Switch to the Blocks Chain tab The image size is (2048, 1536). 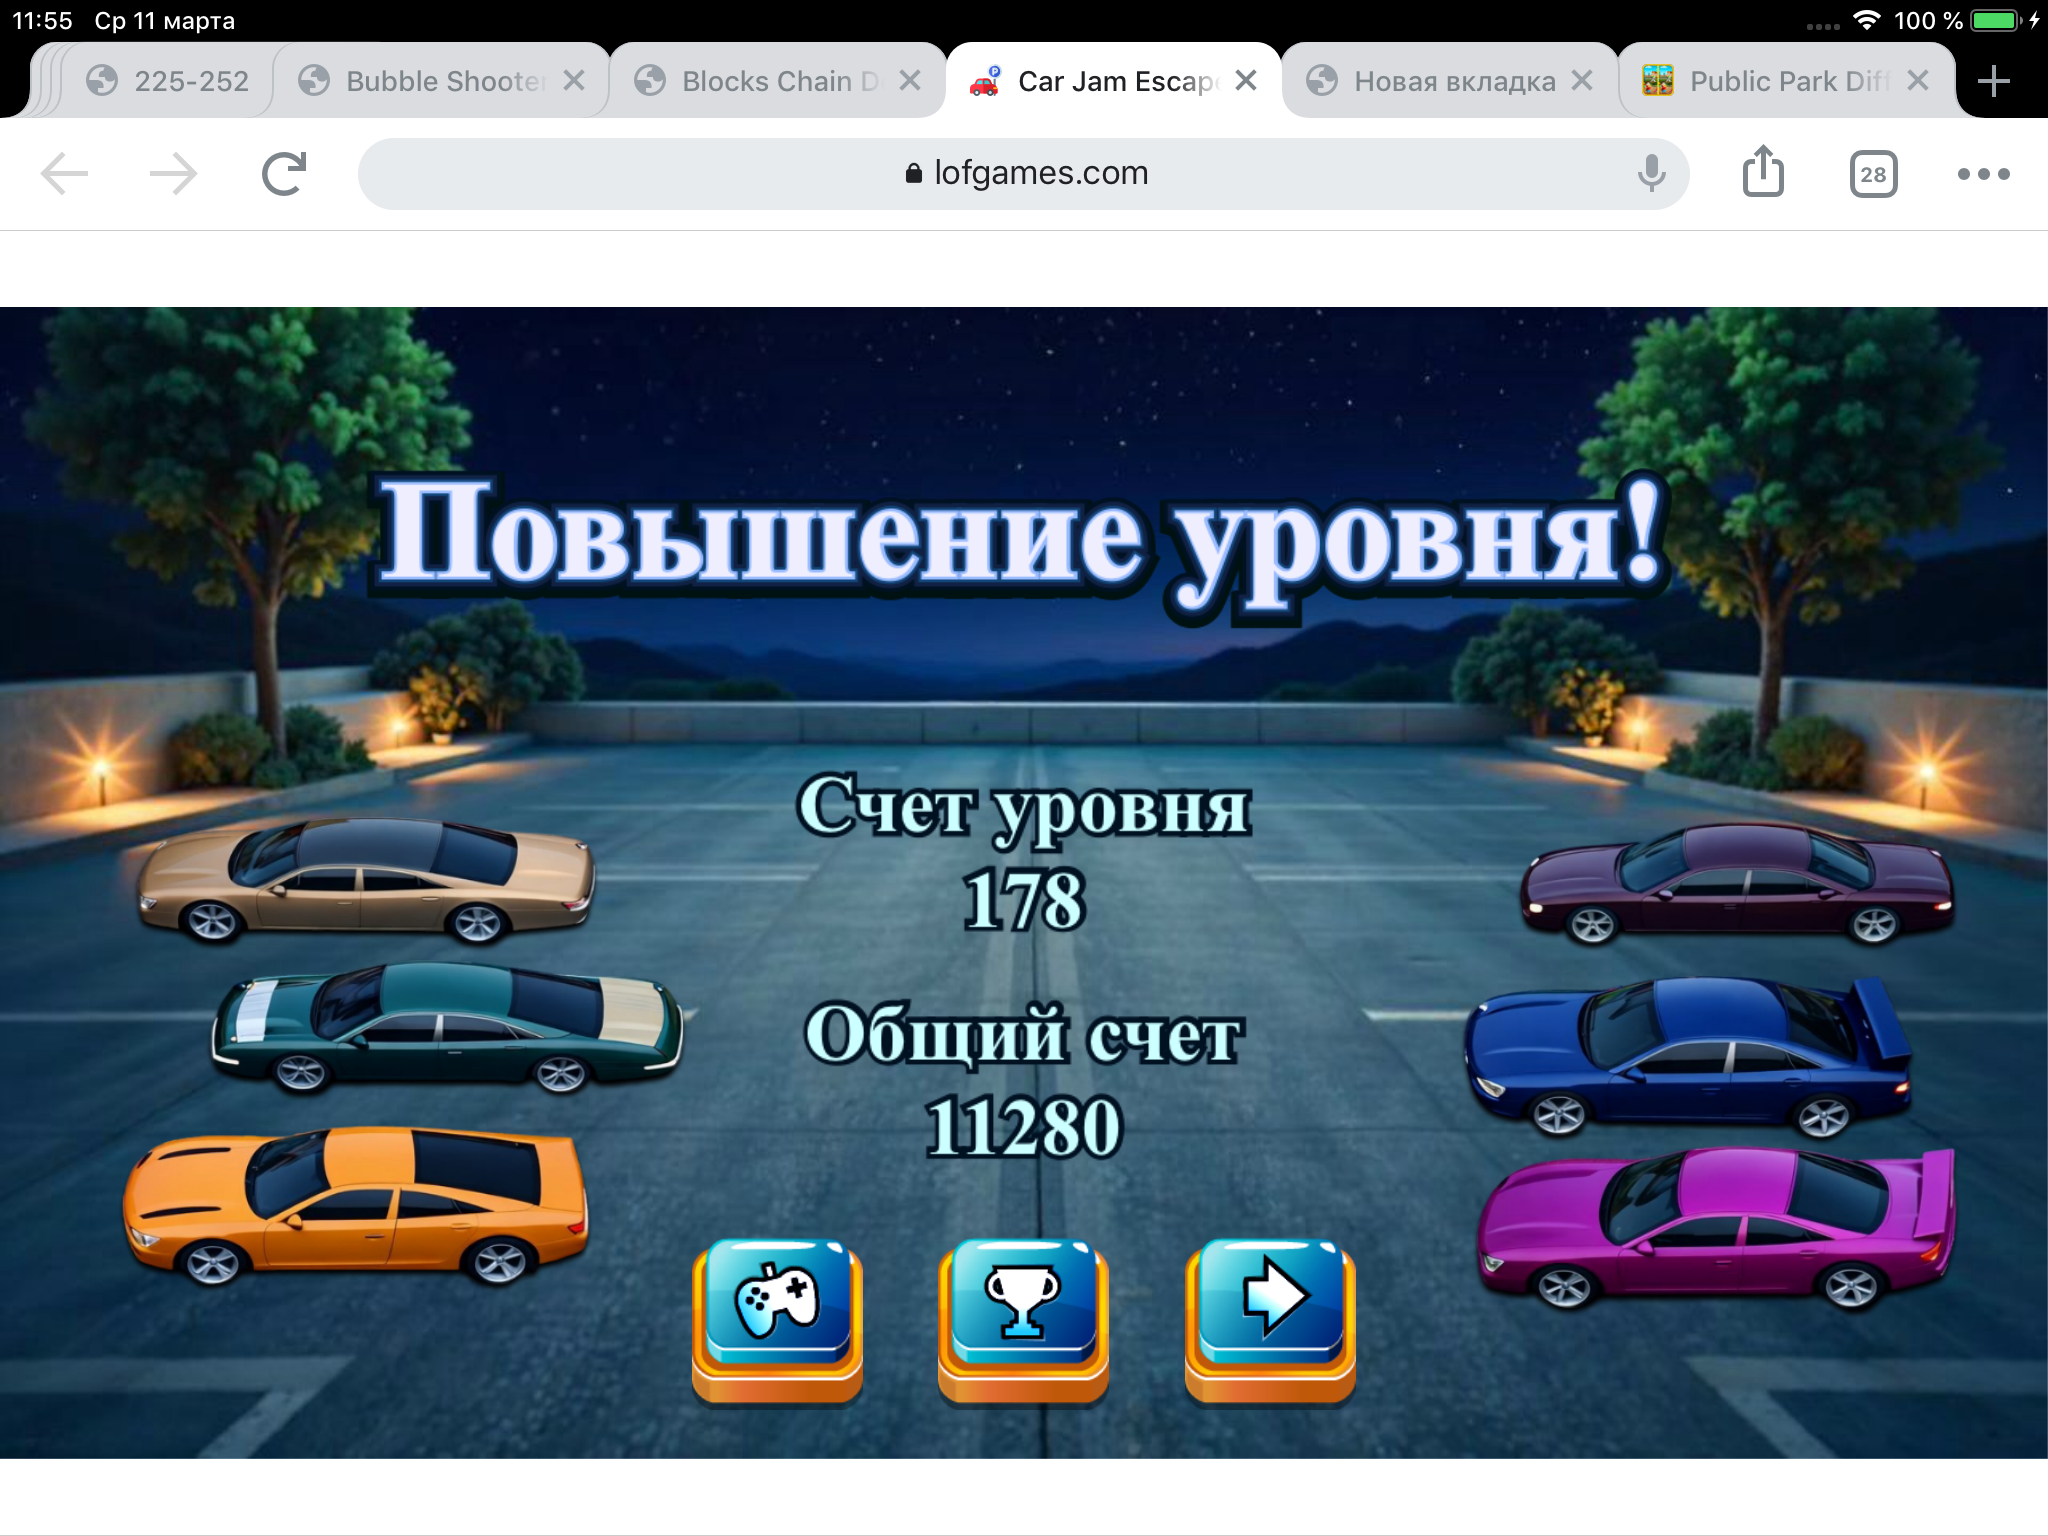pos(765,81)
